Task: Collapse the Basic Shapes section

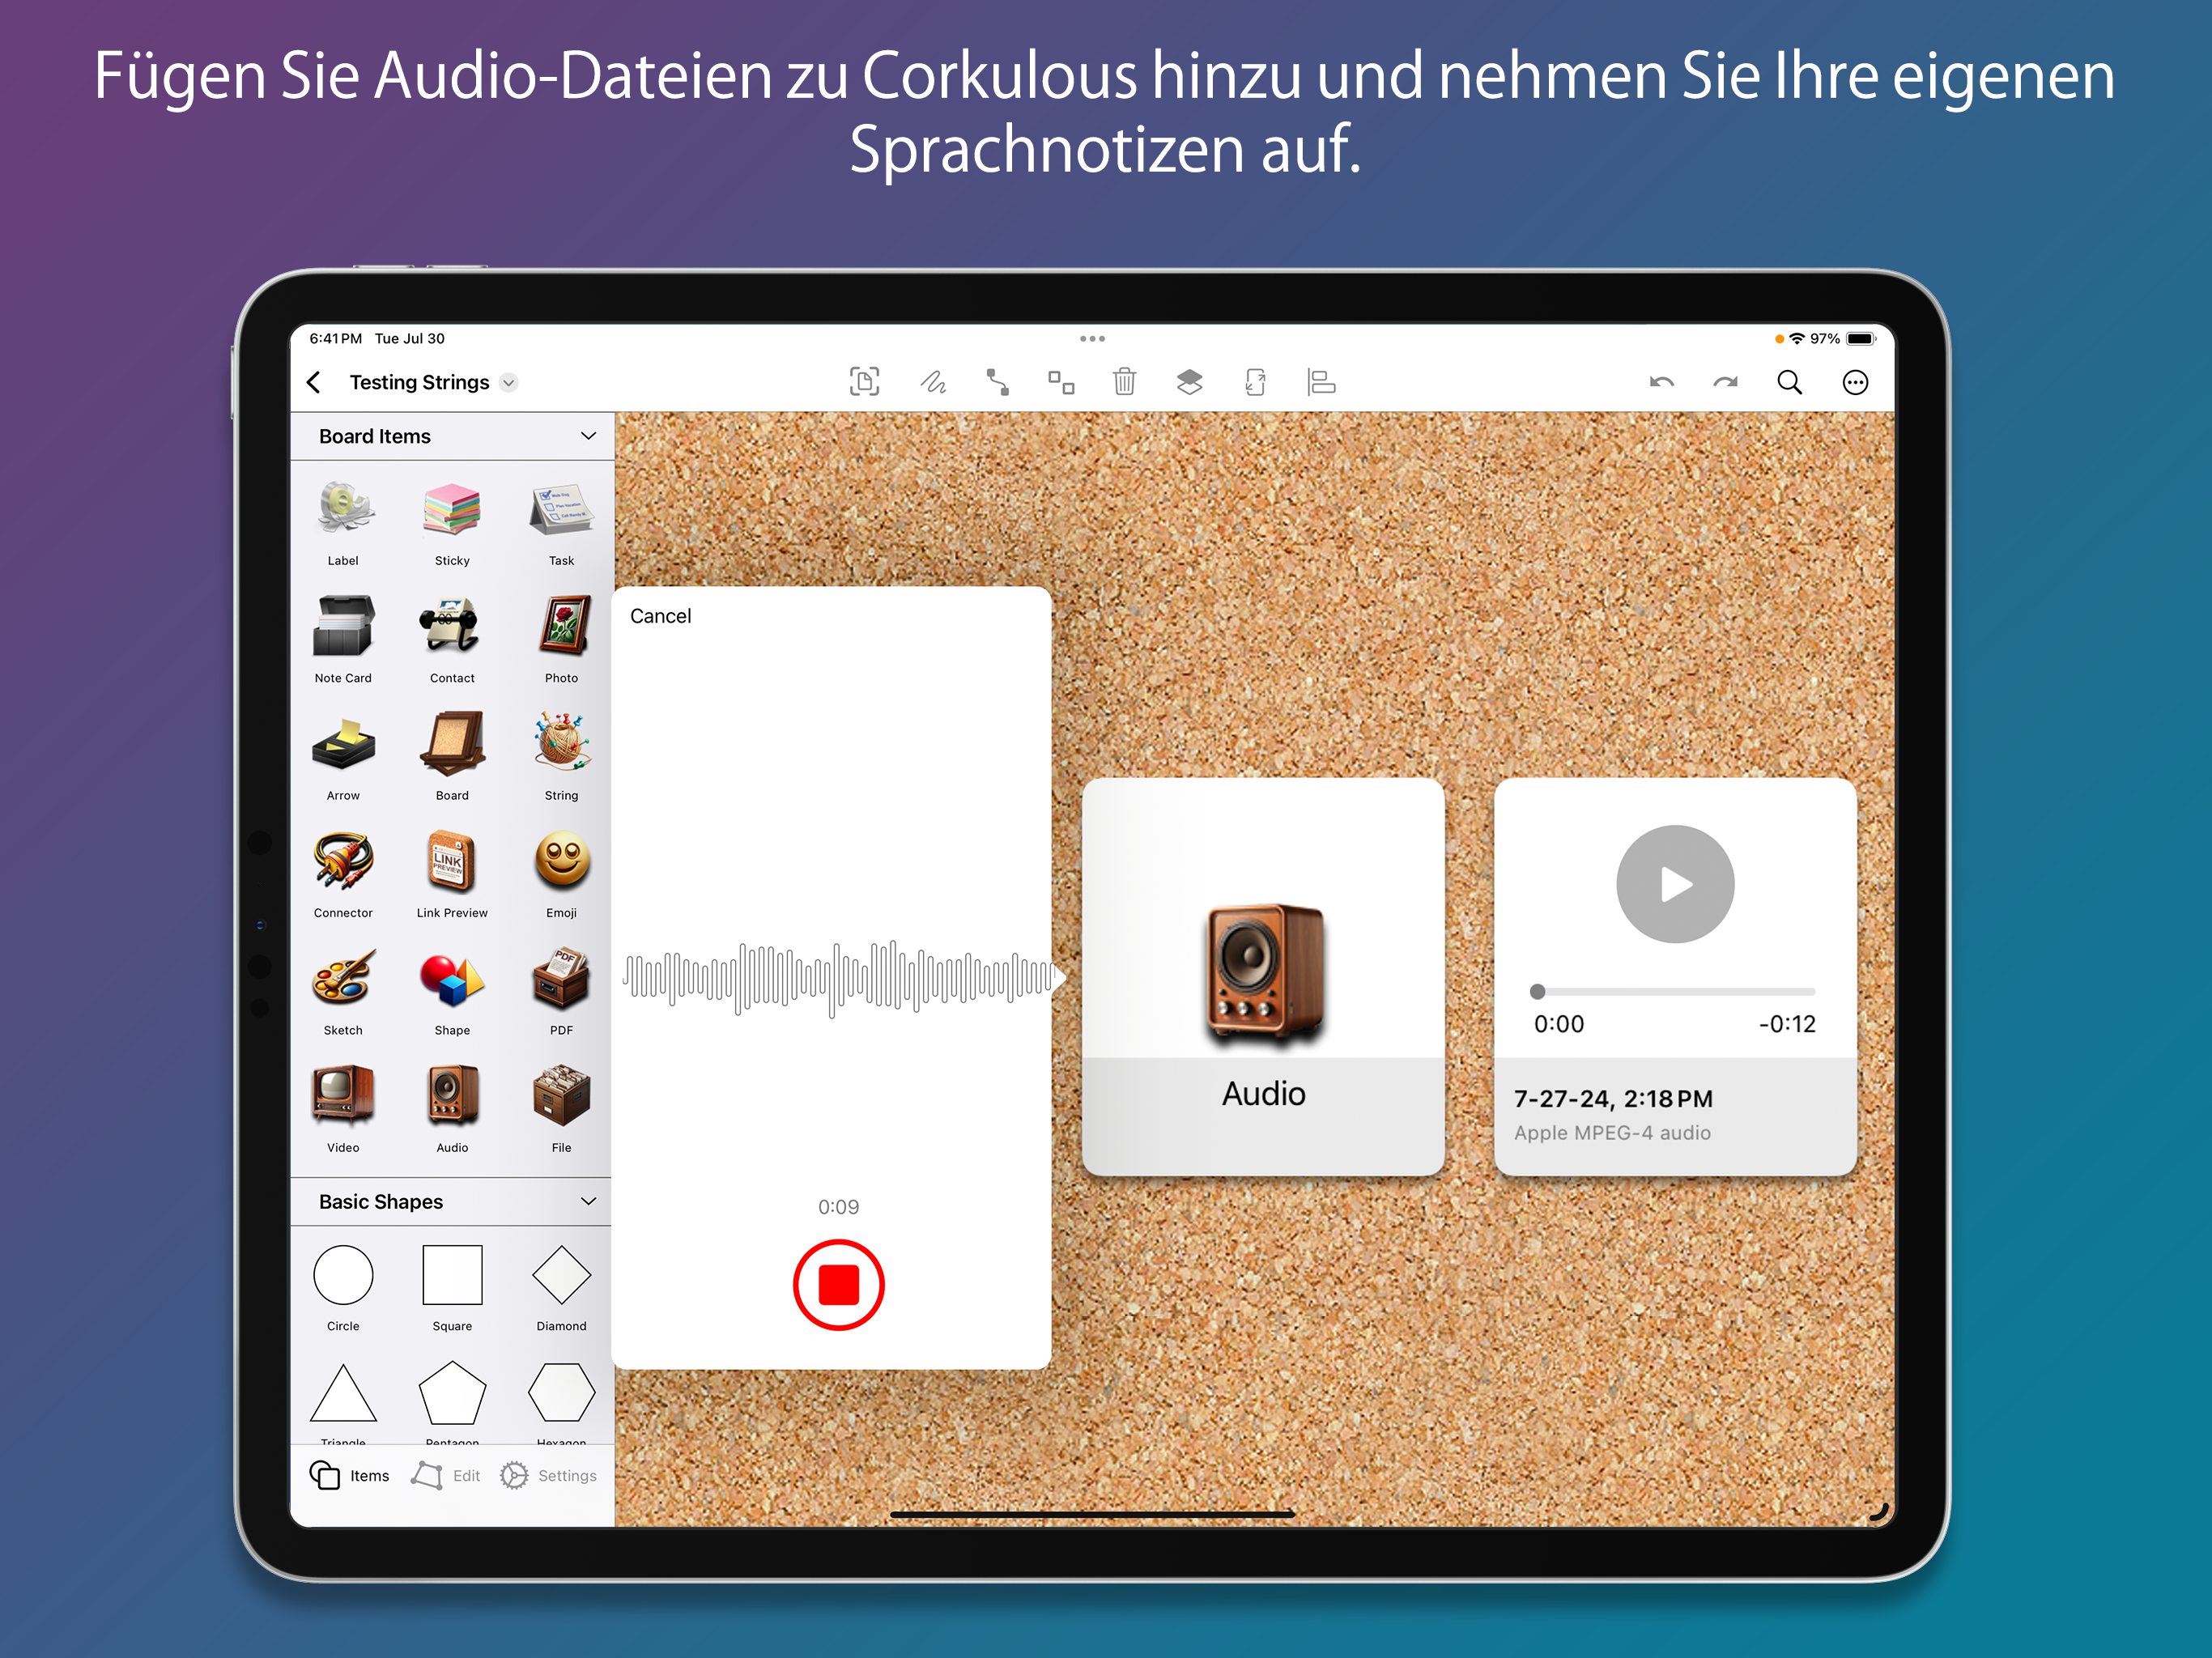Action: pos(588,1201)
